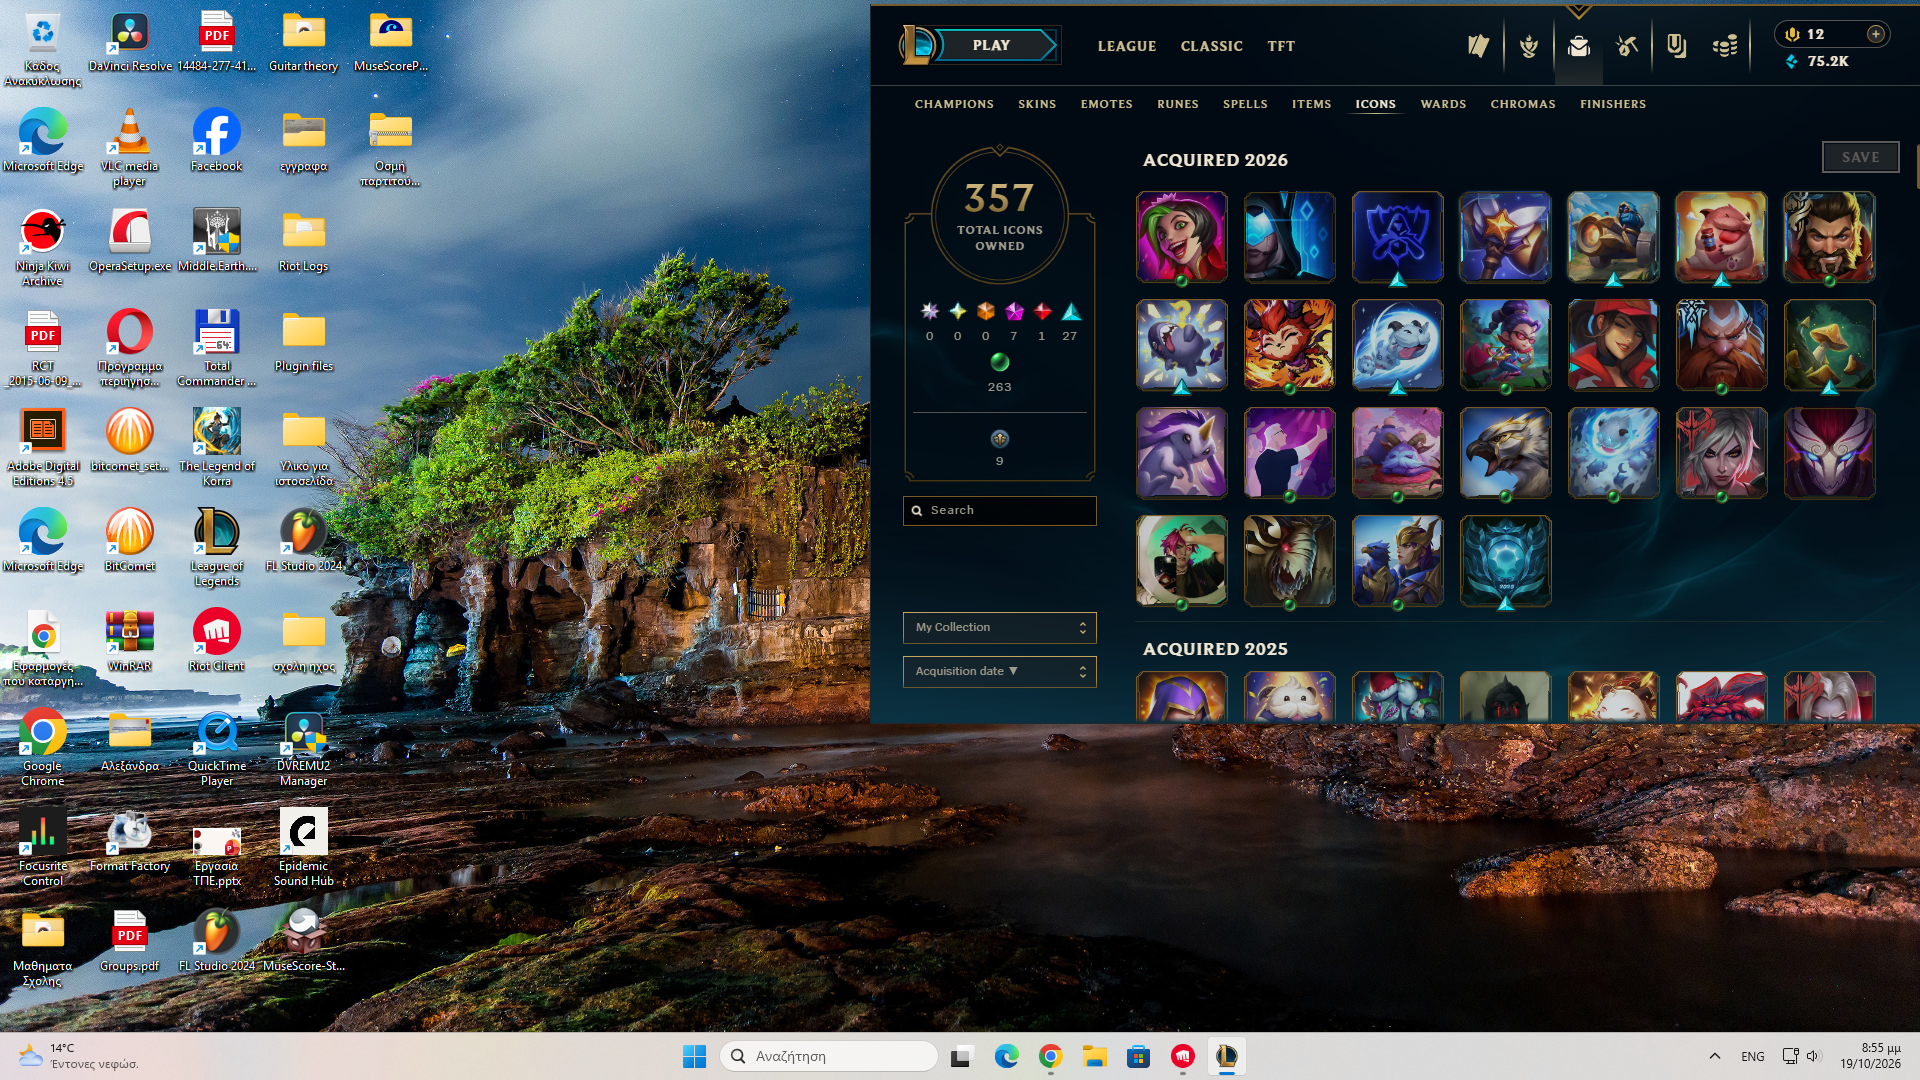Switch to the EMOTES tab

pos(1106,104)
